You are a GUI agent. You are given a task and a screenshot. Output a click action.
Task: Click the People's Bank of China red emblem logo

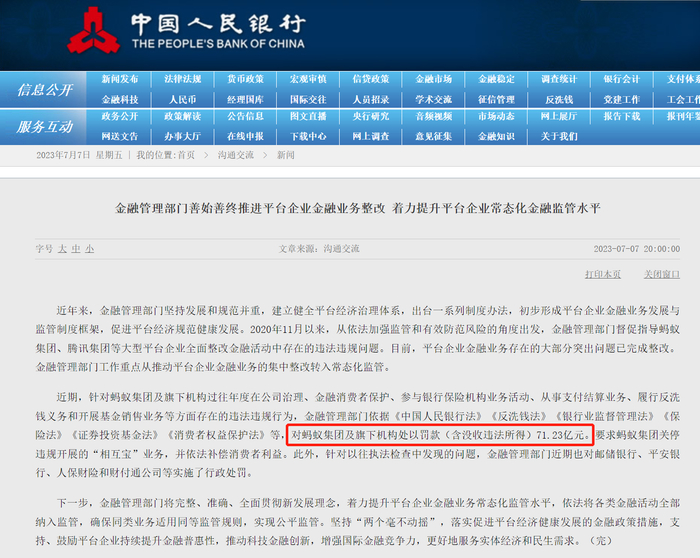coord(93,30)
